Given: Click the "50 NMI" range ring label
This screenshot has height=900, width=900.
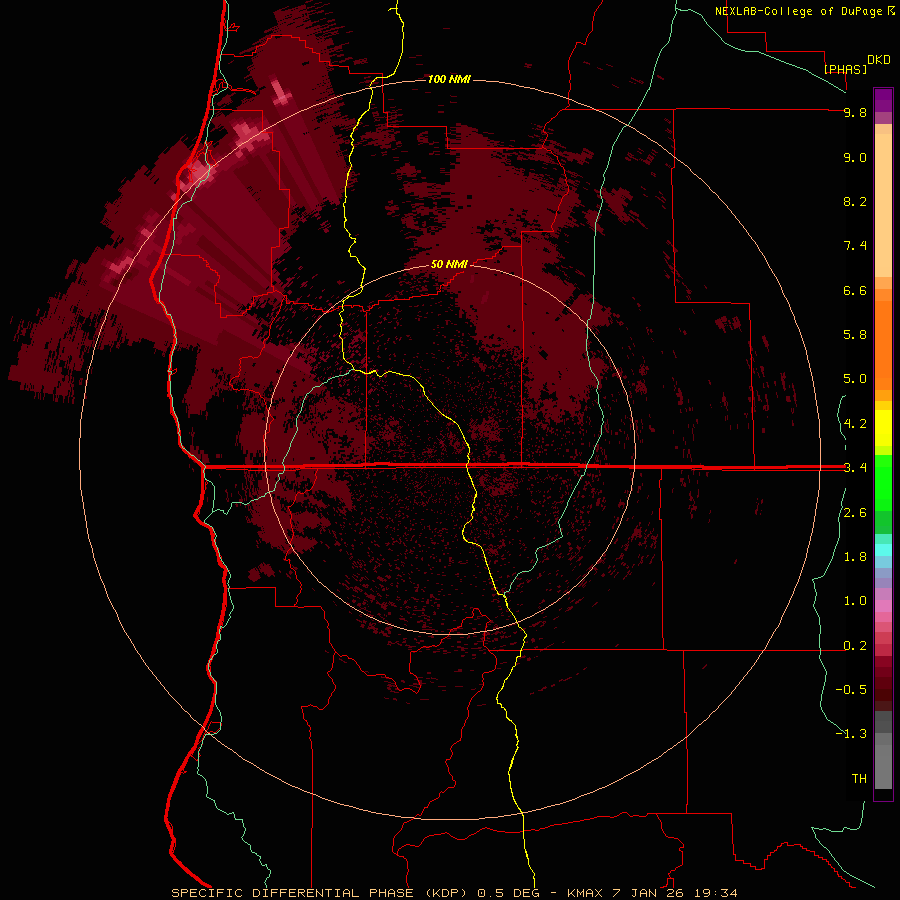Looking at the screenshot, I should [449, 264].
